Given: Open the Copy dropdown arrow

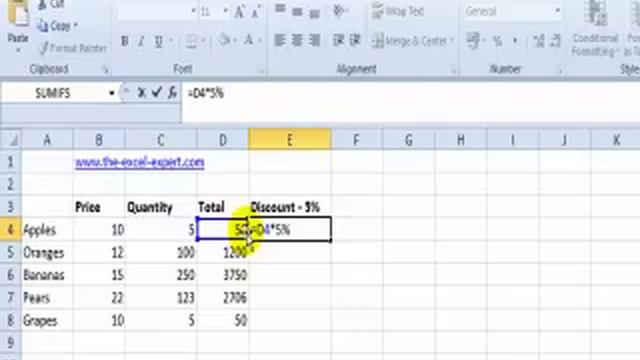Looking at the screenshot, I should coord(75,26).
